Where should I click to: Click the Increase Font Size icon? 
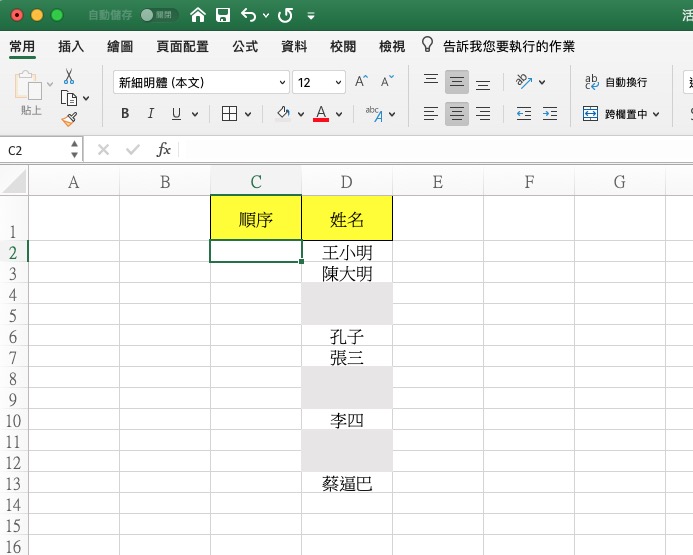(362, 82)
